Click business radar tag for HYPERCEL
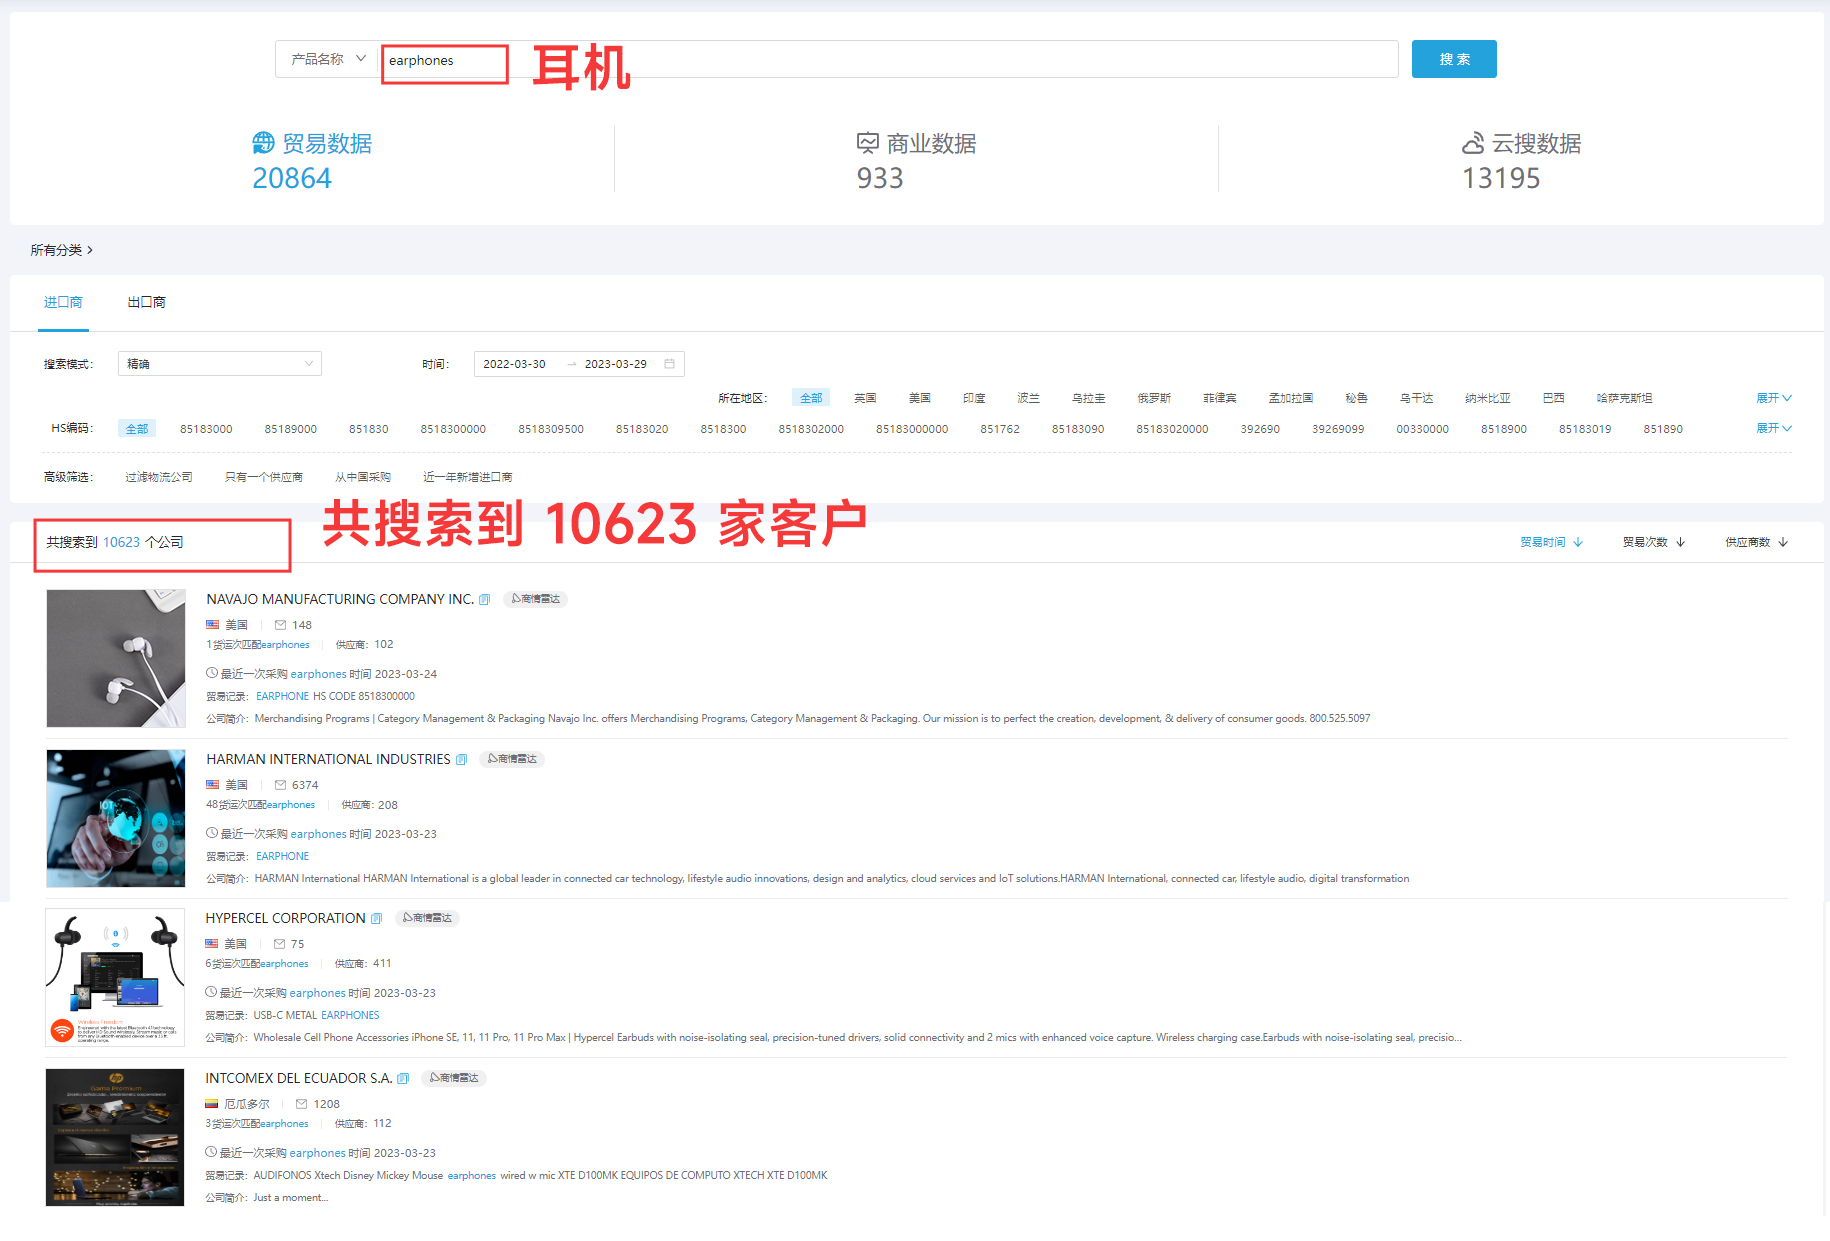Viewport: 1830px width, 1241px height. 428,918
